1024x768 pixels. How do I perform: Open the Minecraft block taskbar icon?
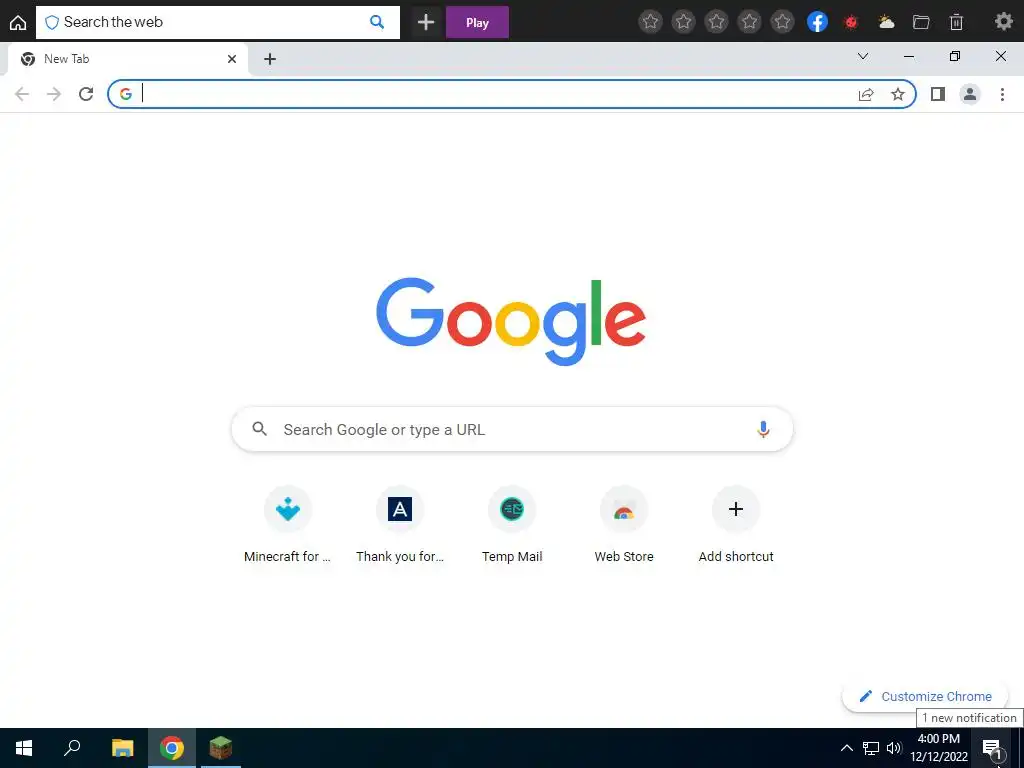click(x=221, y=748)
